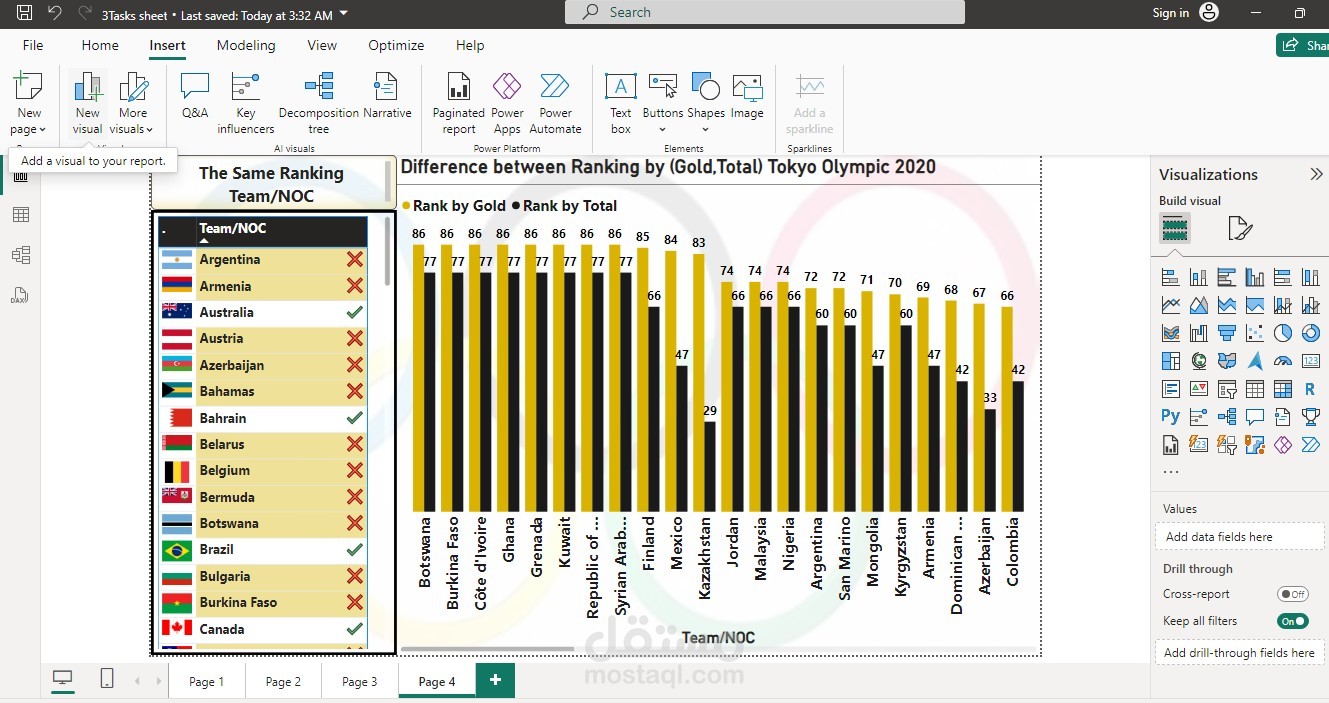Switch to the Home ribbon tab
Image resolution: width=1329 pixels, height=703 pixels.
pyautogui.click(x=100, y=45)
